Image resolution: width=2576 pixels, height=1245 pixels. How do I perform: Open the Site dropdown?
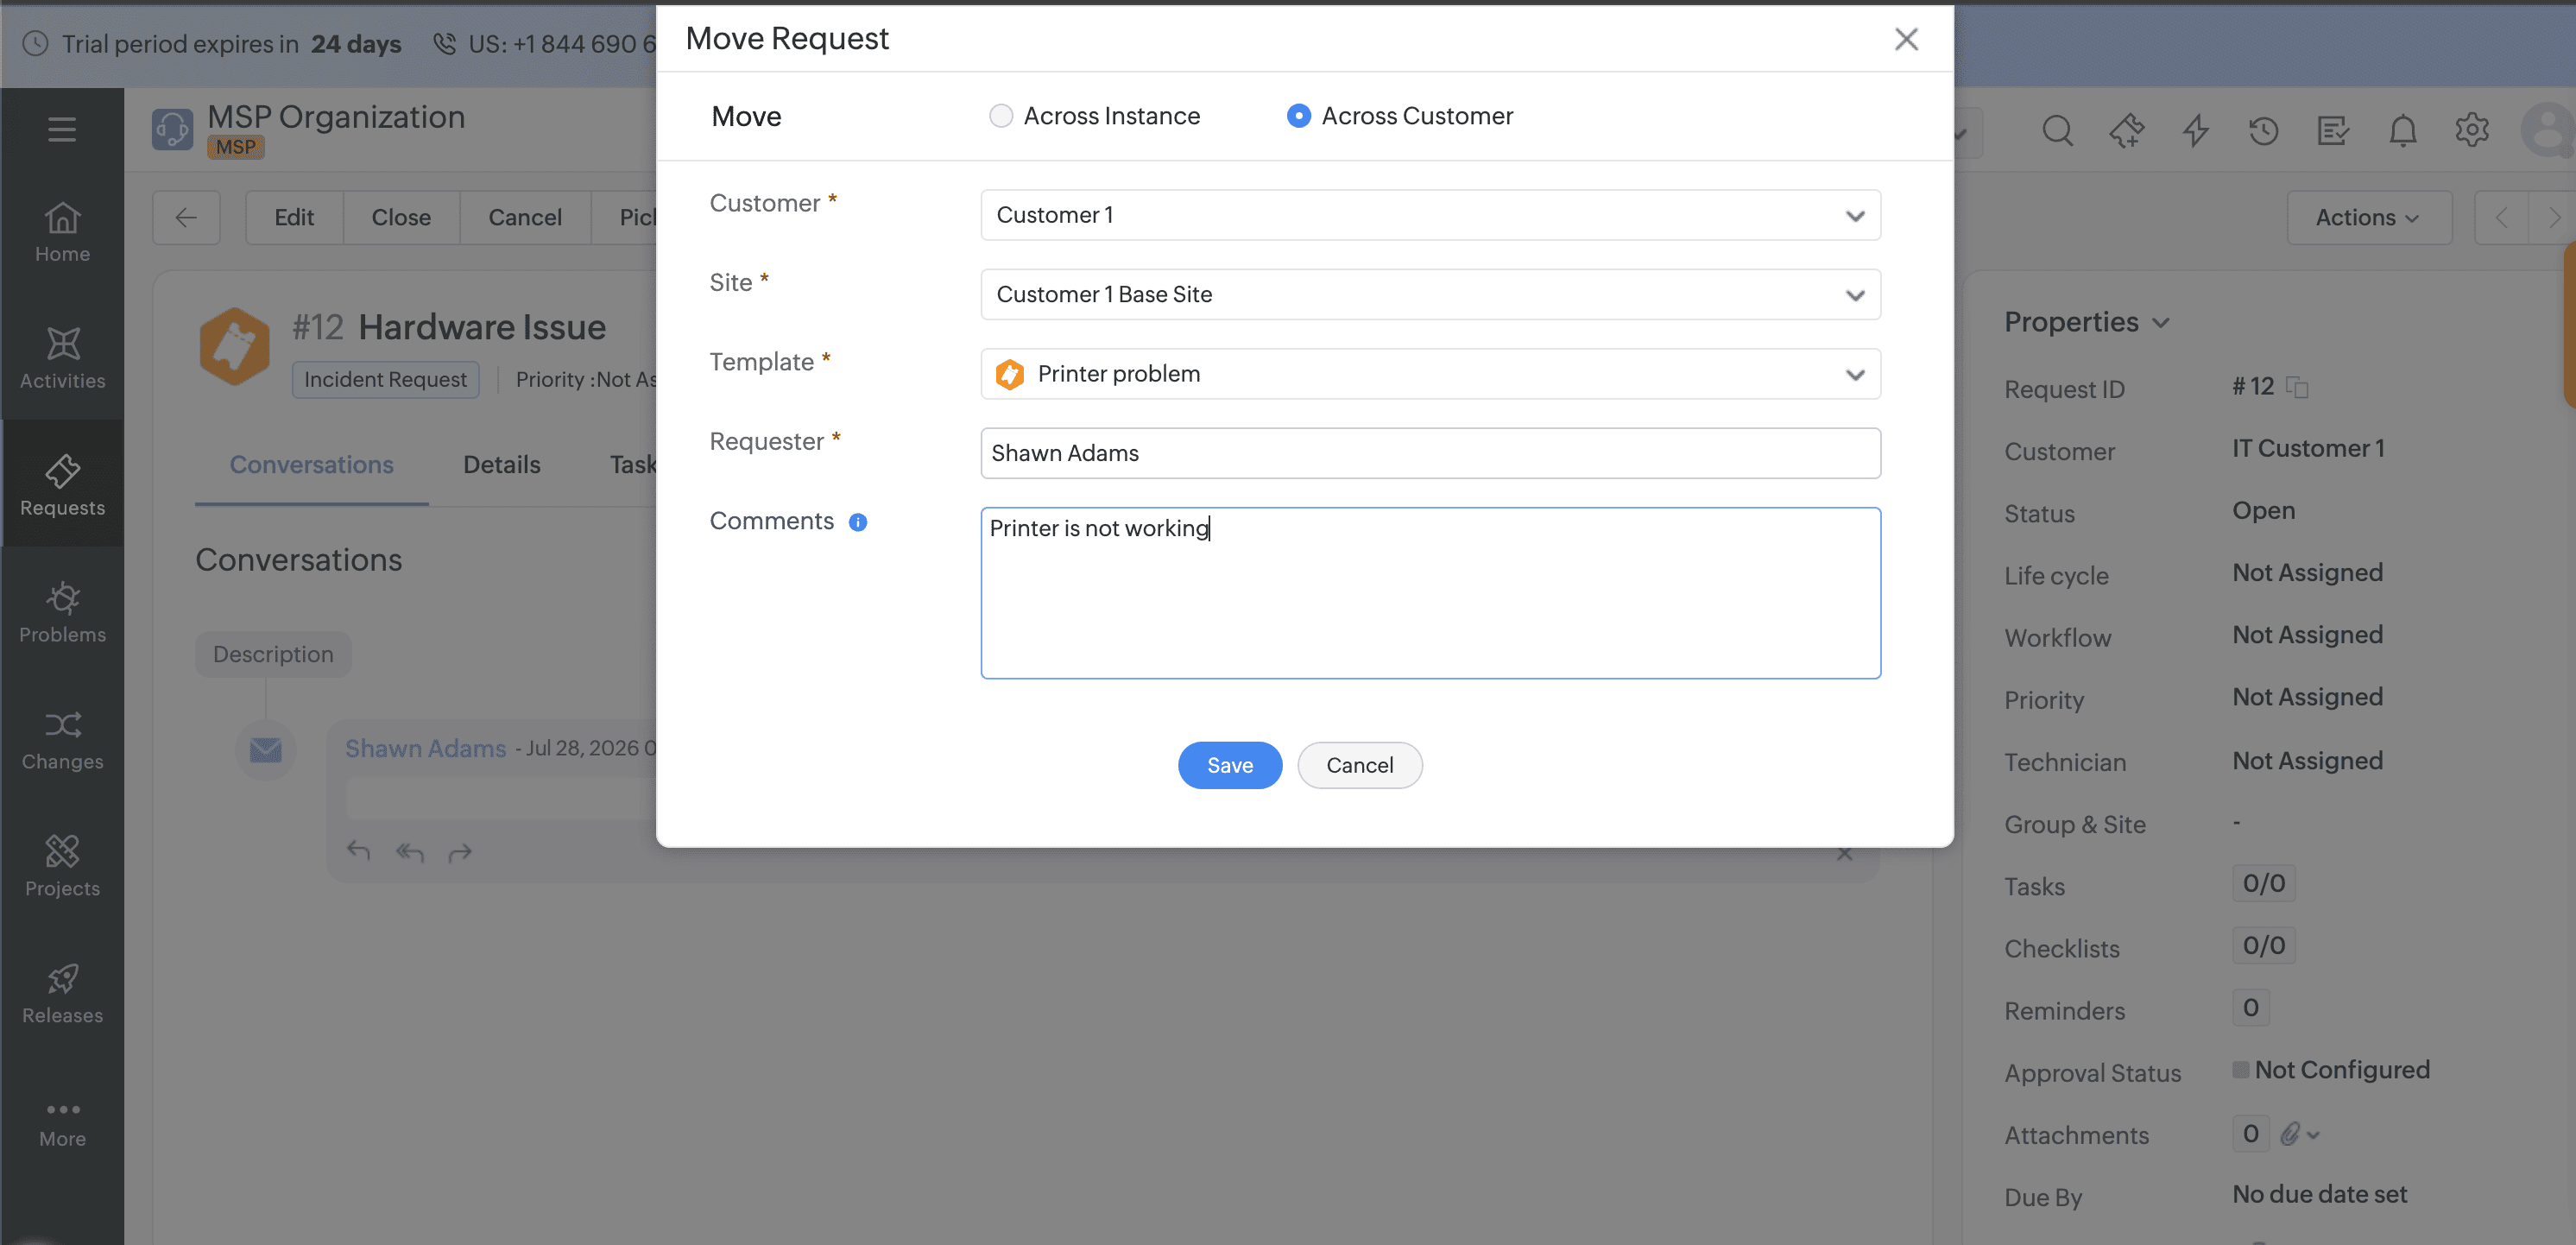click(x=1430, y=294)
